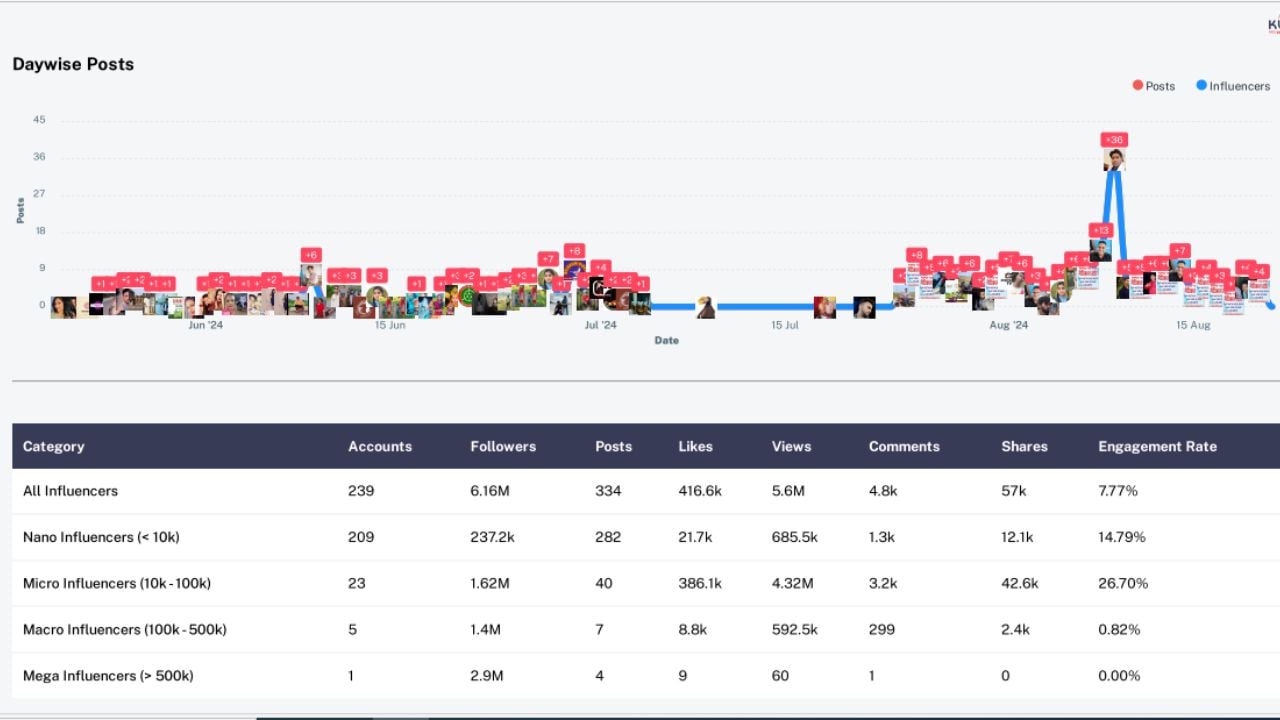Open the first post thumbnail on the chart
Viewport: 1280px width, 720px height.
coord(62,307)
